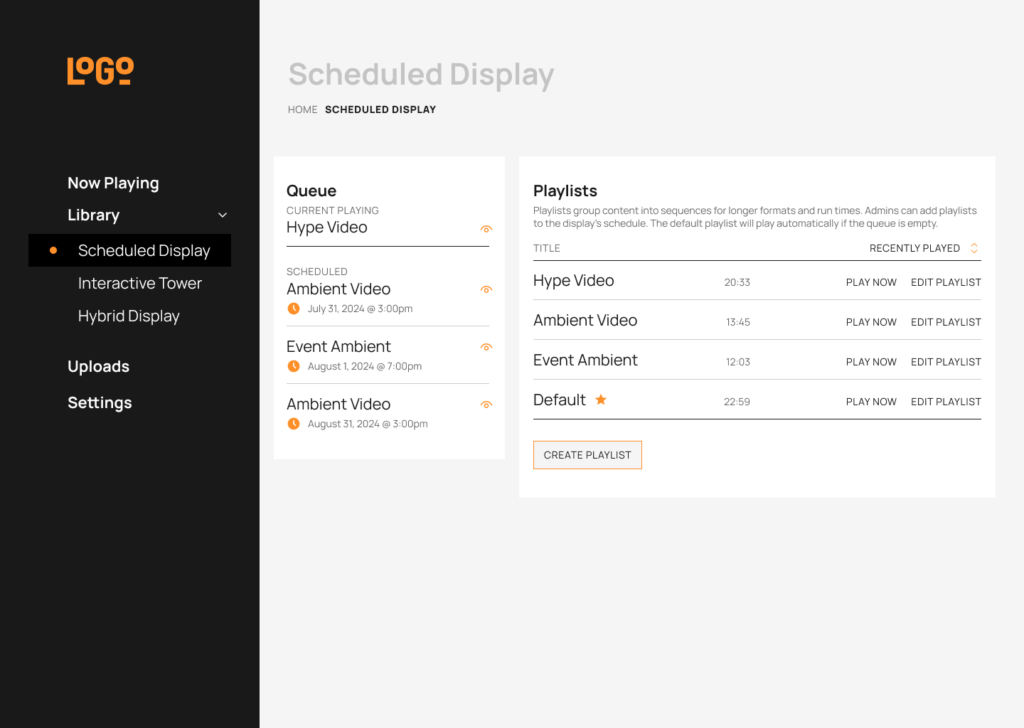The height and width of the screenshot is (728, 1024).
Task: Click the 'CURRENT PLAYING' label in Queue
Action: (x=332, y=210)
